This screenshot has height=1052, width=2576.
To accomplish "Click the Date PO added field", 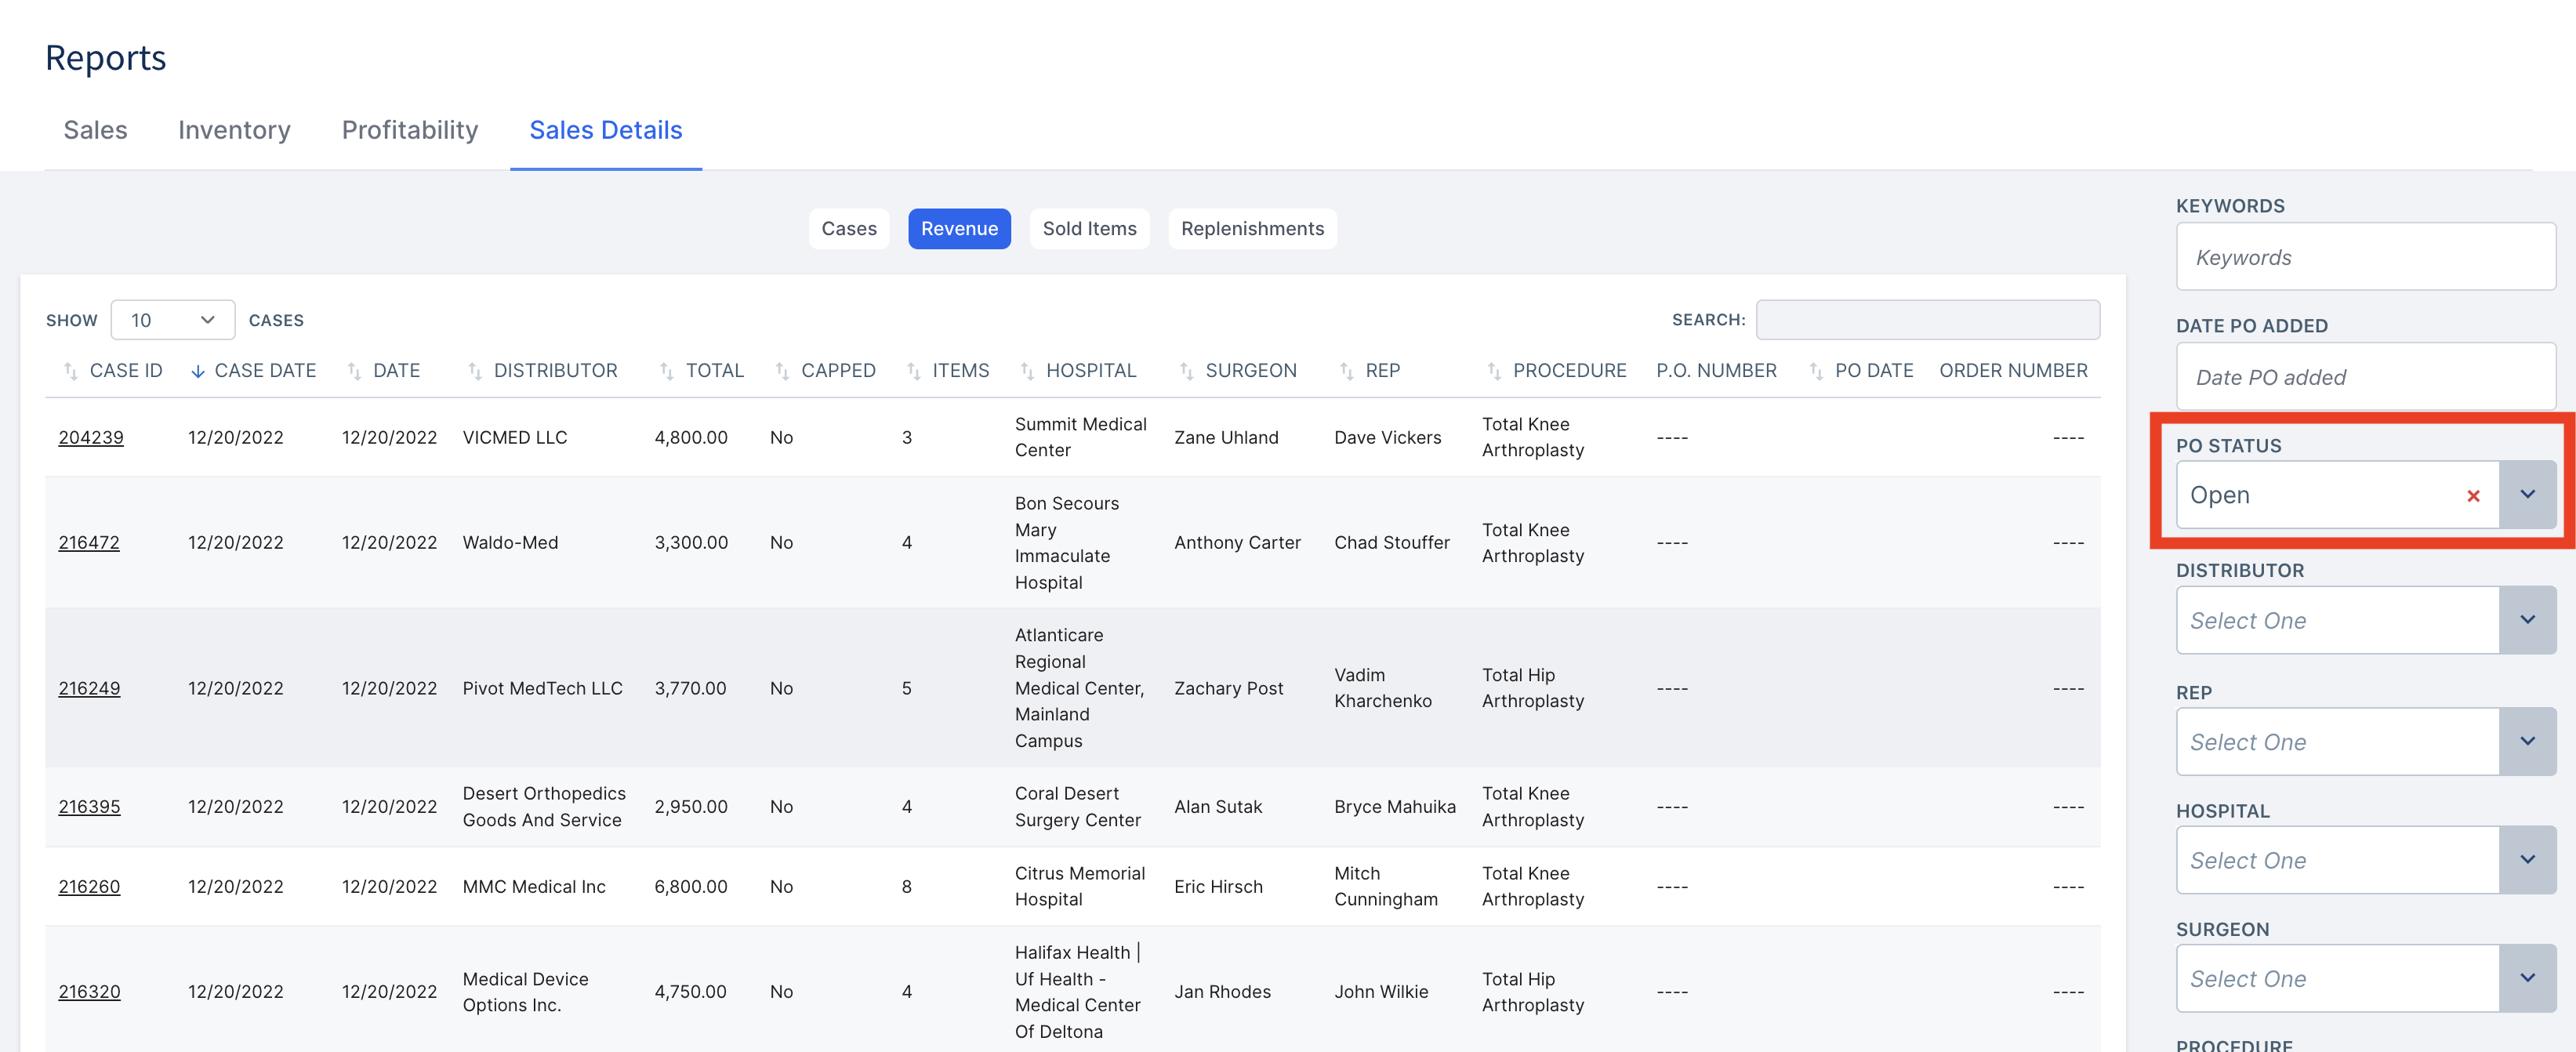I will (x=2365, y=377).
